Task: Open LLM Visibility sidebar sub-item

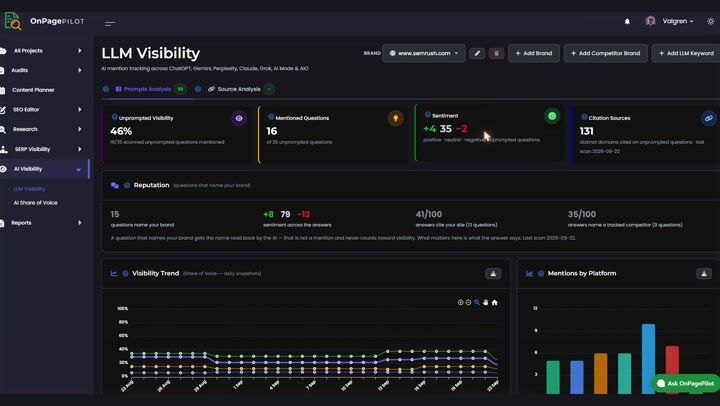Action: click(29, 189)
